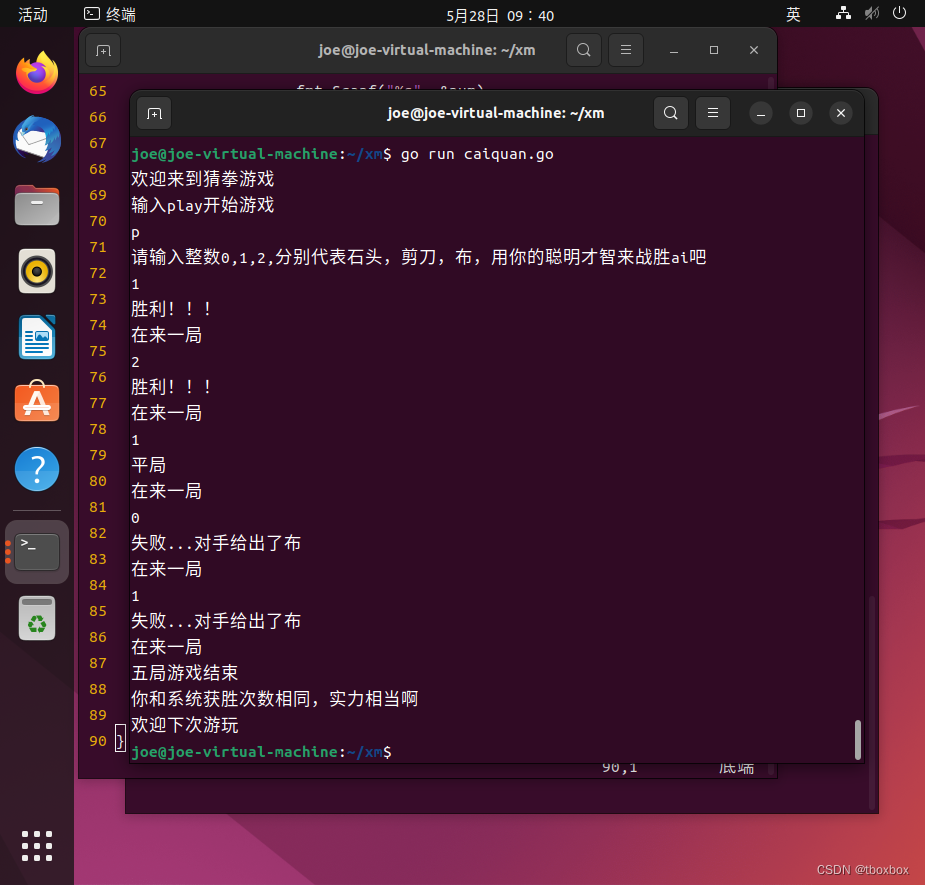Maximize the back terminal window
The height and width of the screenshot is (885, 925).
714,51
